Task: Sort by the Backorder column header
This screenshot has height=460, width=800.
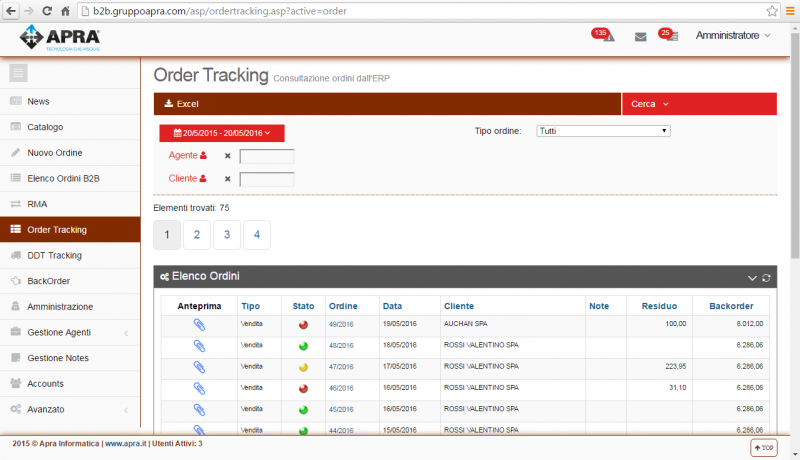Action: pos(731,306)
